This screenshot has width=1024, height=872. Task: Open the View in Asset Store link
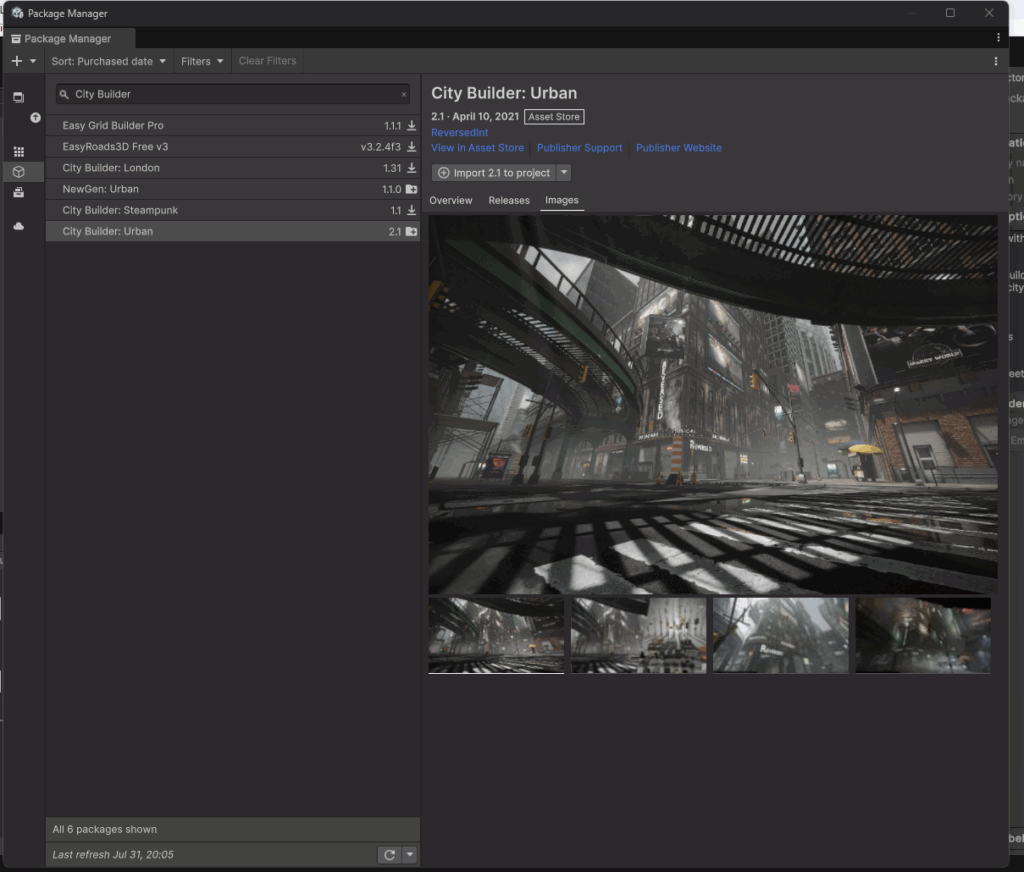click(x=477, y=148)
